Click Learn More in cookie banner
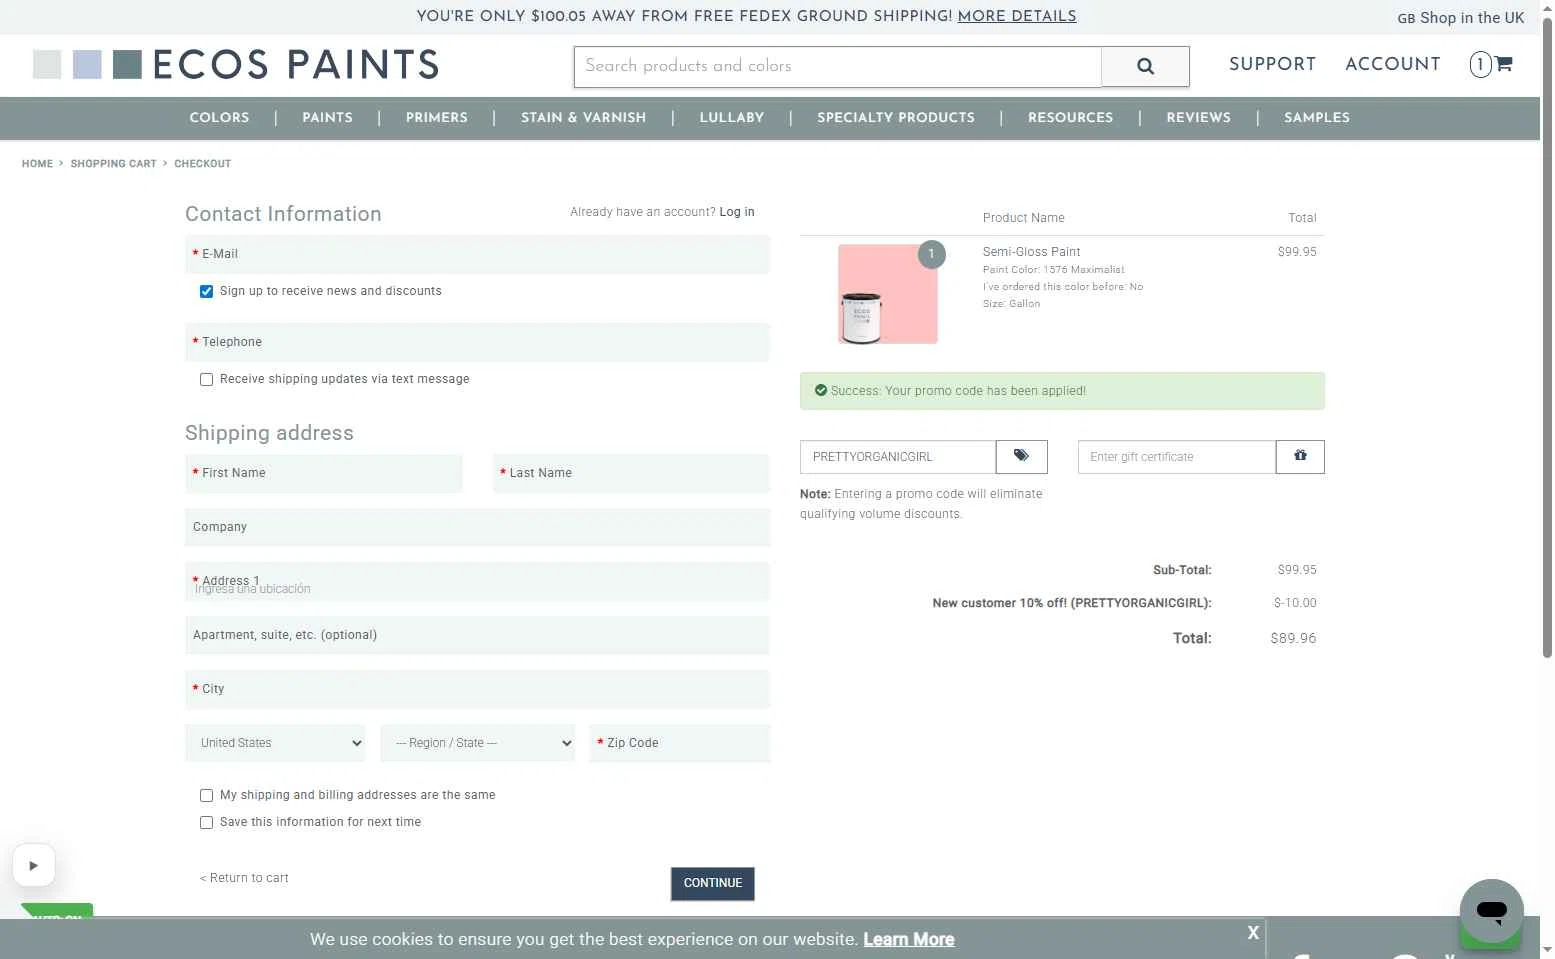The height and width of the screenshot is (959, 1555). (908, 939)
